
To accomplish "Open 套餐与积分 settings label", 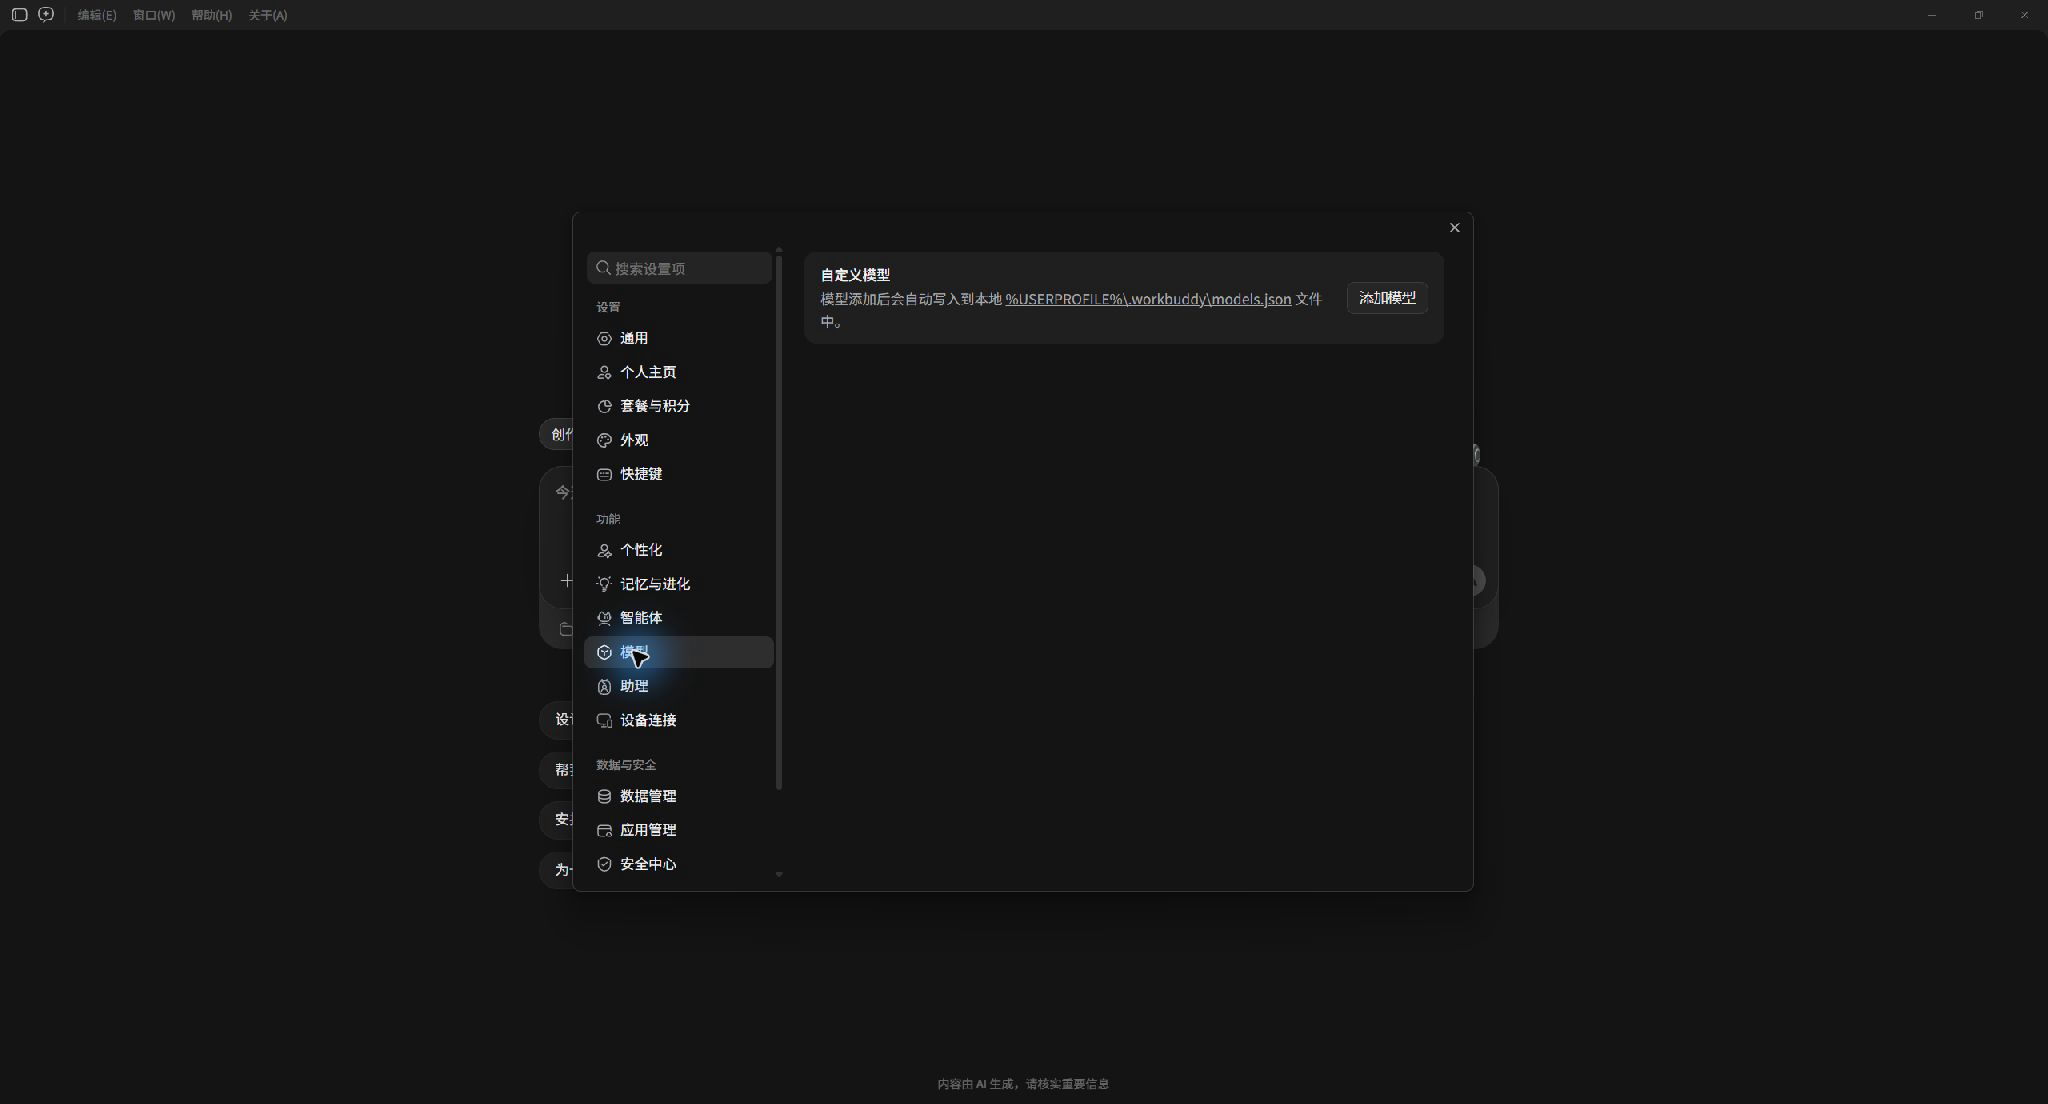I will coord(655,406).
